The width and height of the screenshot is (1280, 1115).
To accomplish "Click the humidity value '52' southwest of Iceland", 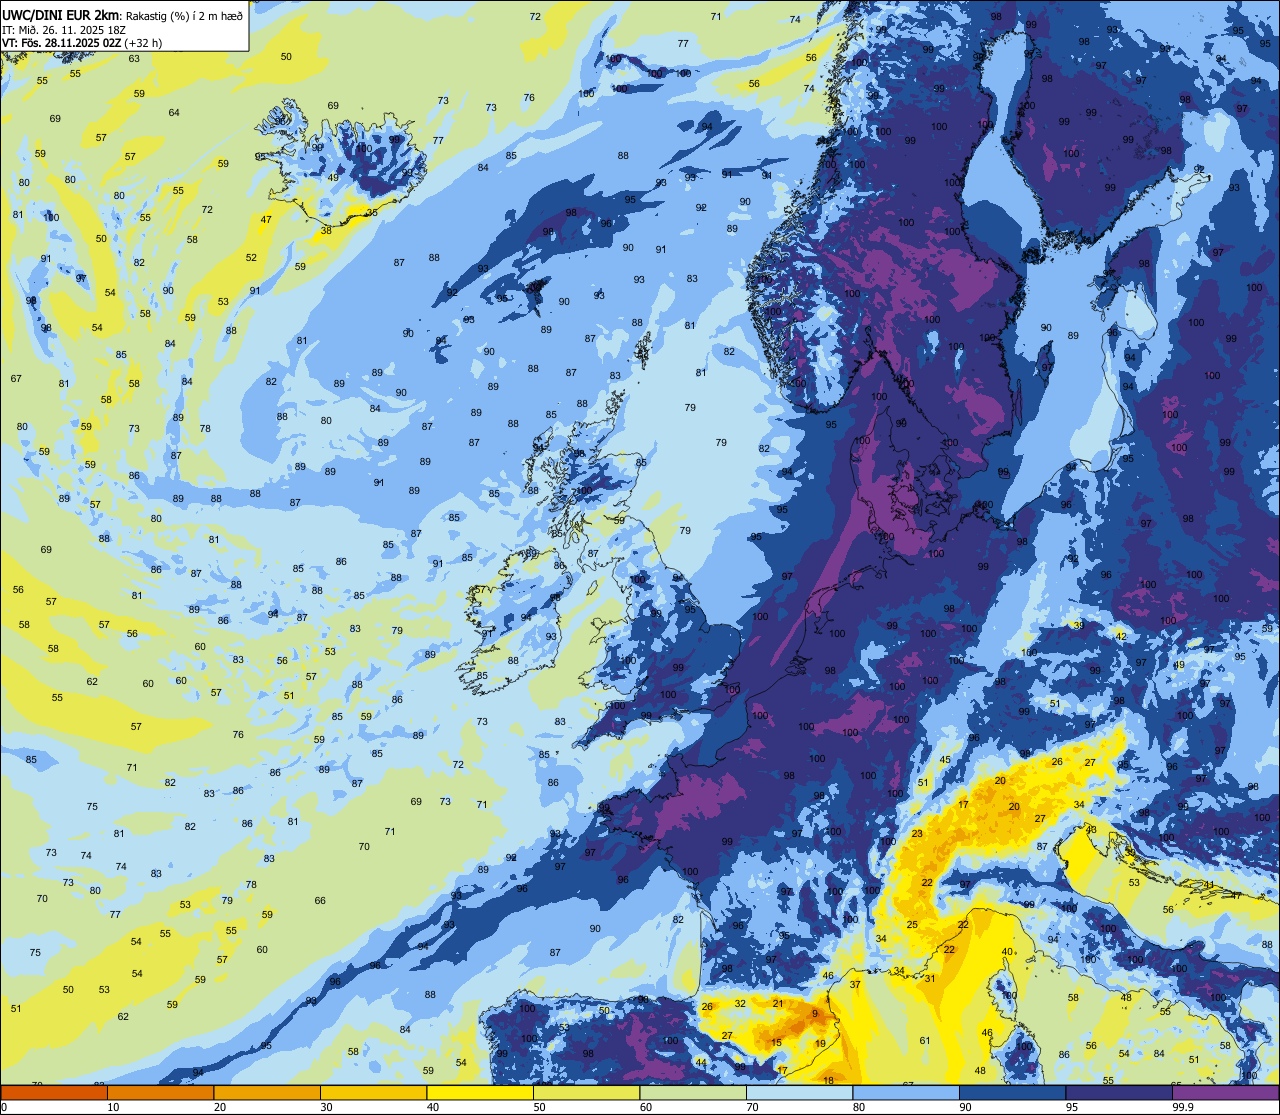I will coord(251,258).
